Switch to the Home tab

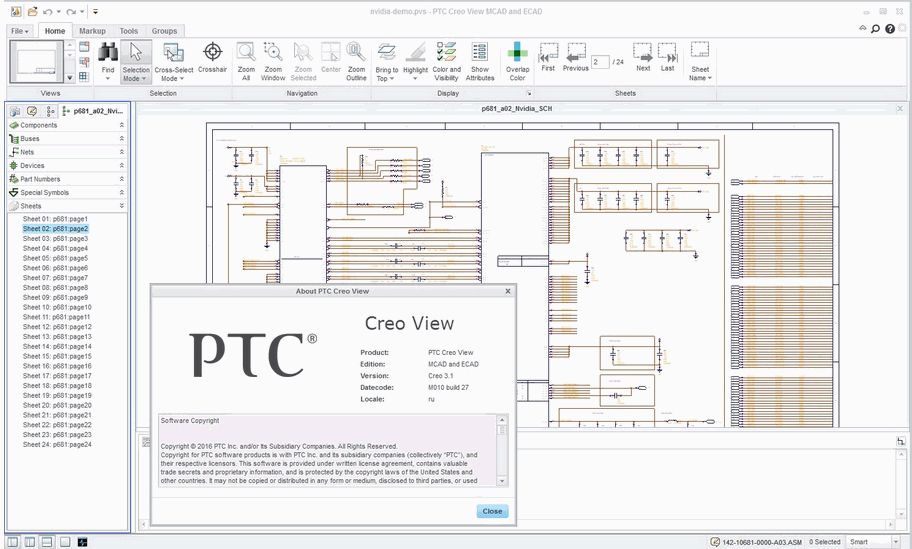click(x=55, y=31)
